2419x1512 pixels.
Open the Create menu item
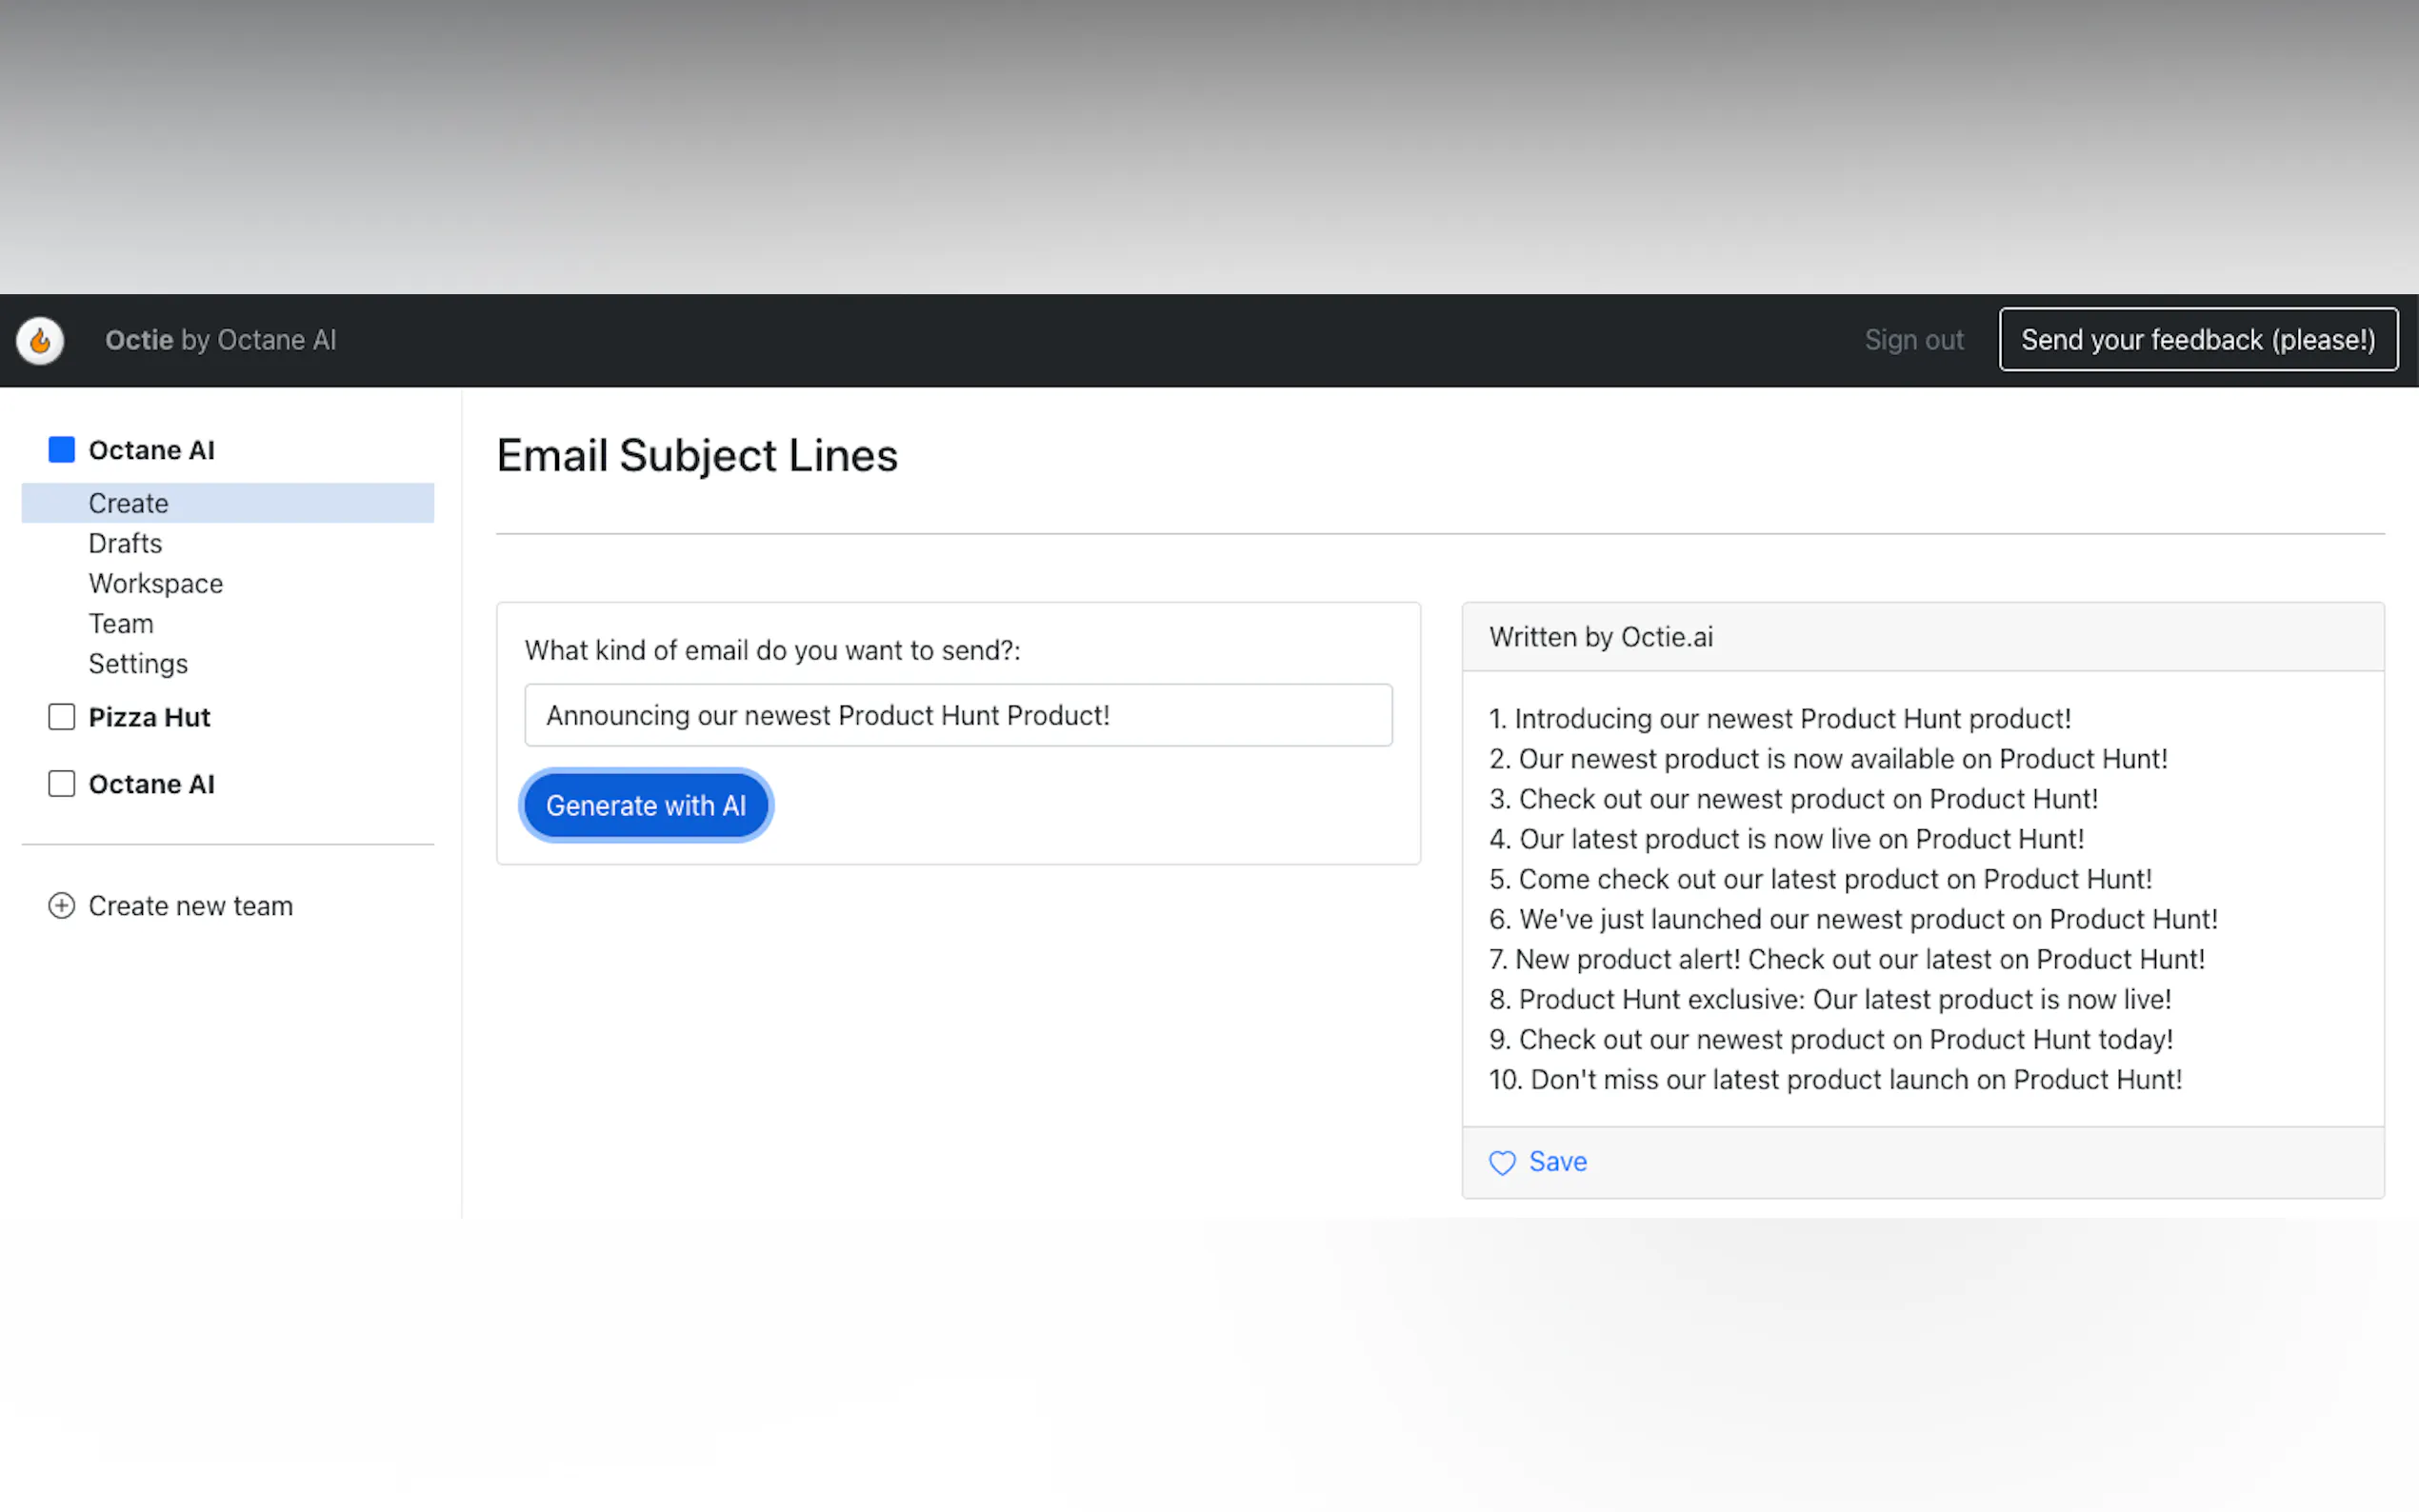click(129, 503)
